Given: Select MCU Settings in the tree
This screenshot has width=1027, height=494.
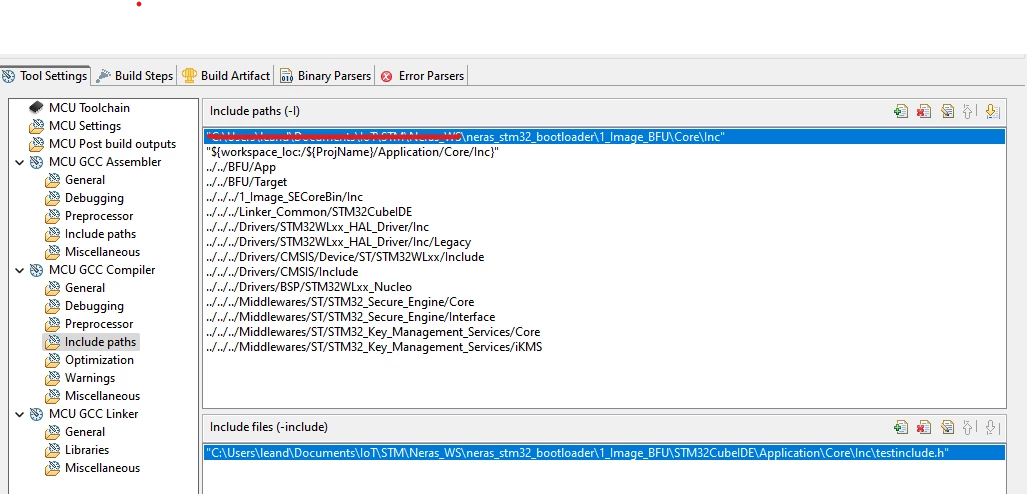Looking at the screenshot, I should pyautogui.click(x=75, y=126).
